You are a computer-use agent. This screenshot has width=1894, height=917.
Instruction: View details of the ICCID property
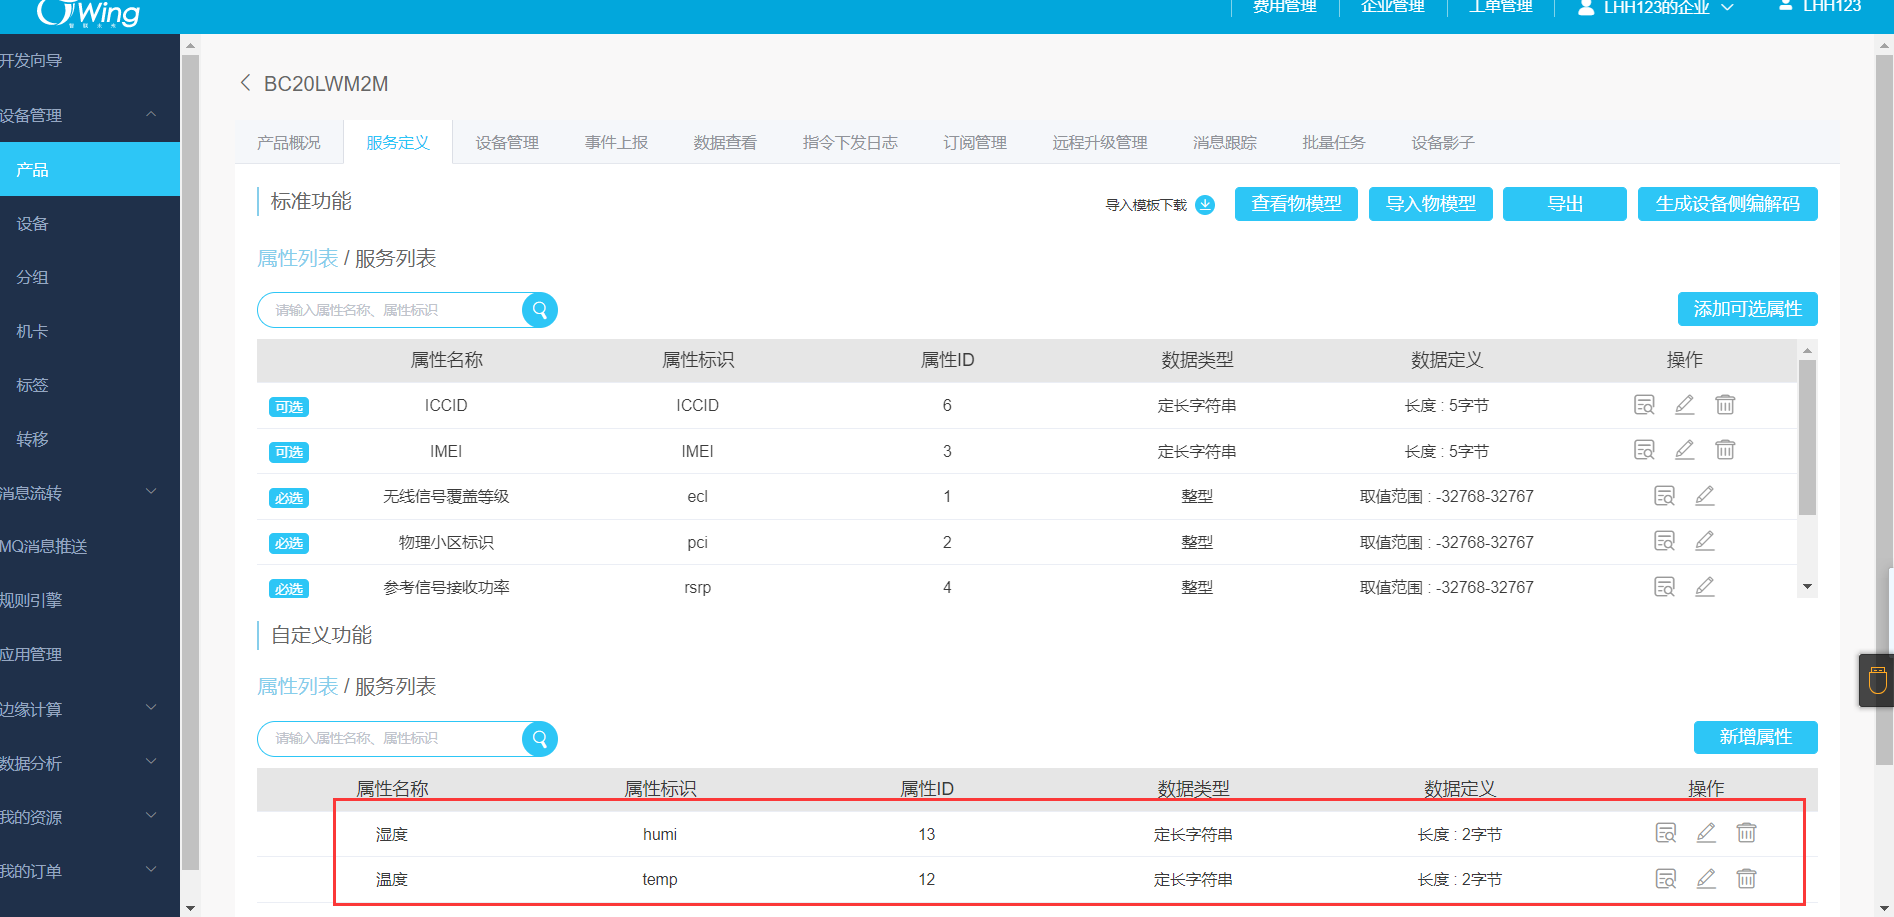click(x=1644, y=405)
